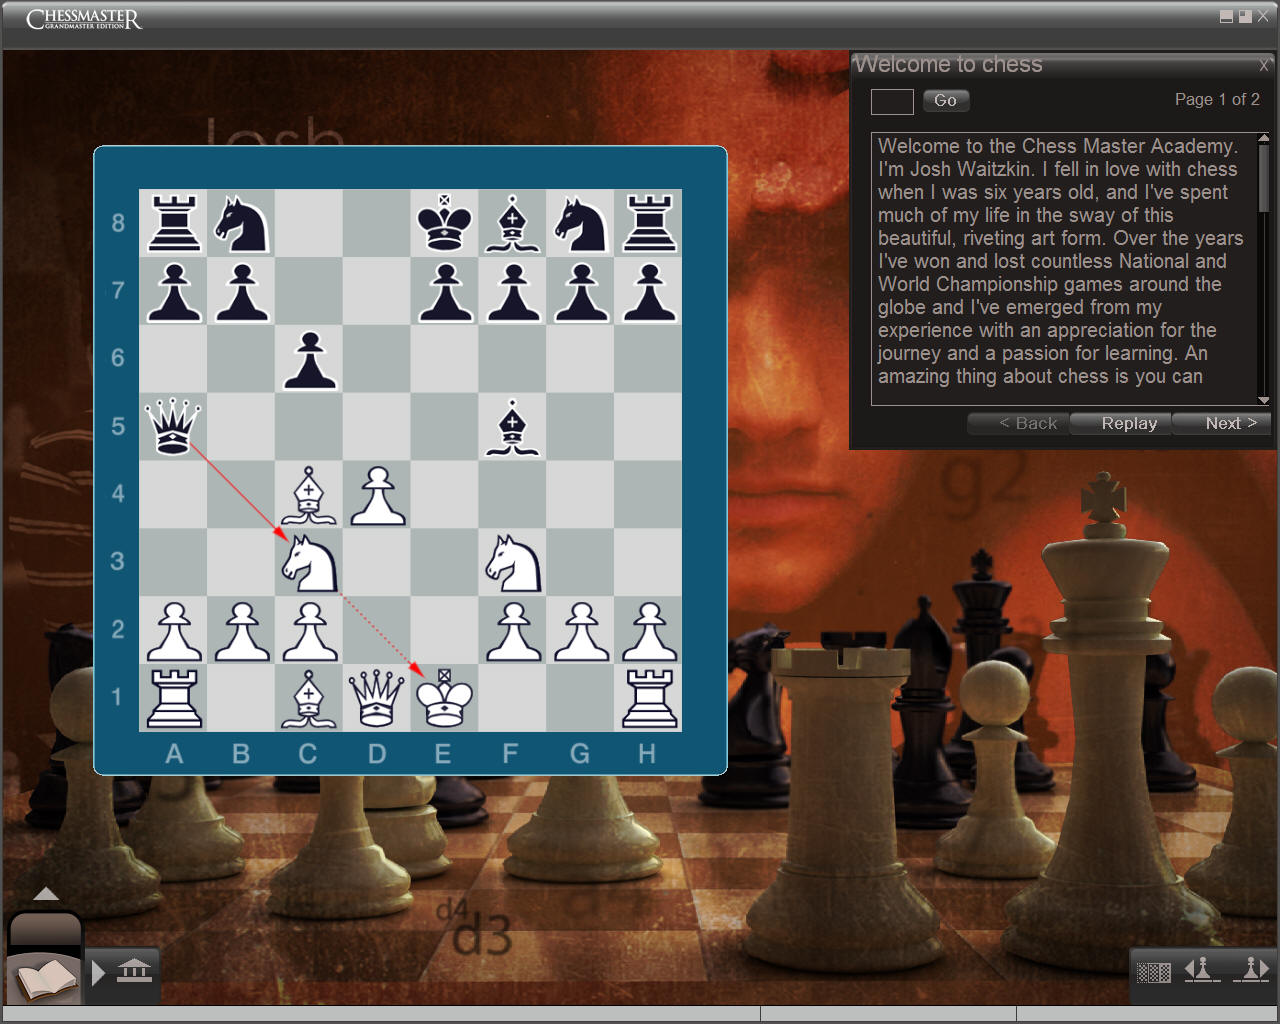The height and width of the screenshot is (1024, 1280).
Task: Close the Welcome to chess panel
Action: [1263, 65]
